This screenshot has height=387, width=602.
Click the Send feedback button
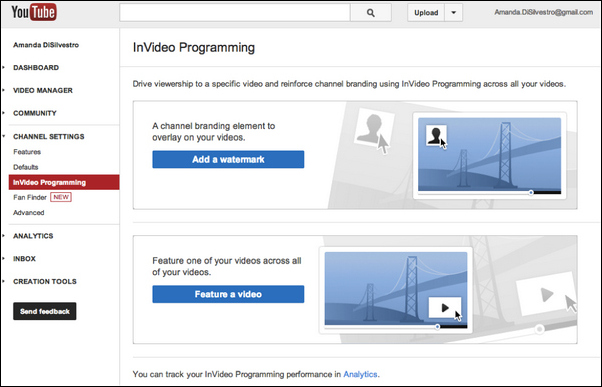point(45,311)
